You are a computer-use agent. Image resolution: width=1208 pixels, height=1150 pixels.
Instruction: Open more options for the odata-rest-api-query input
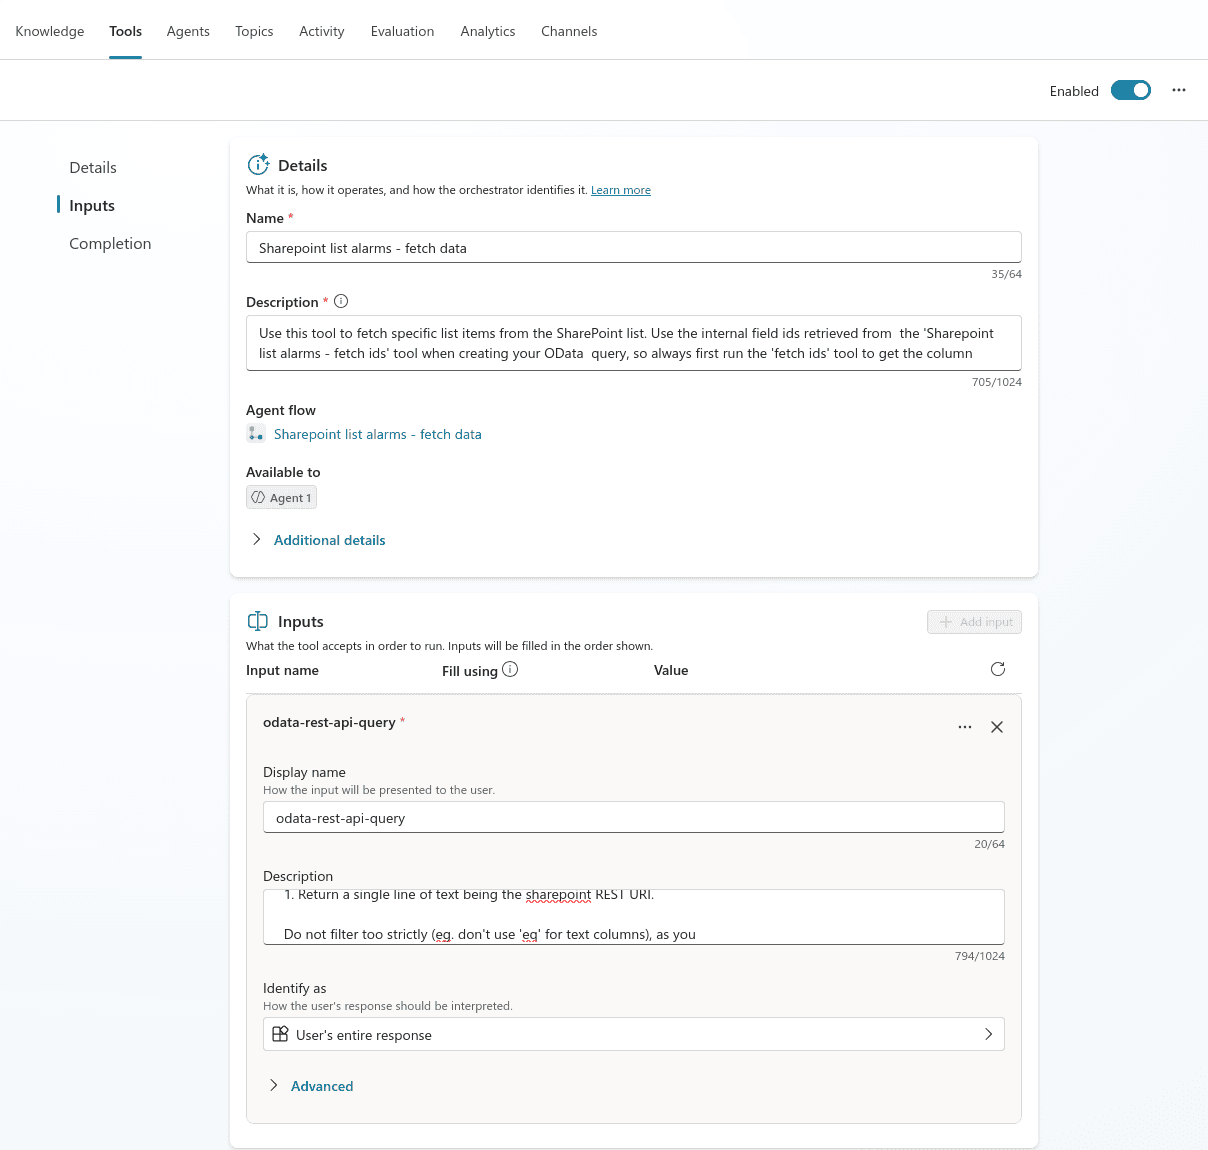964,727
